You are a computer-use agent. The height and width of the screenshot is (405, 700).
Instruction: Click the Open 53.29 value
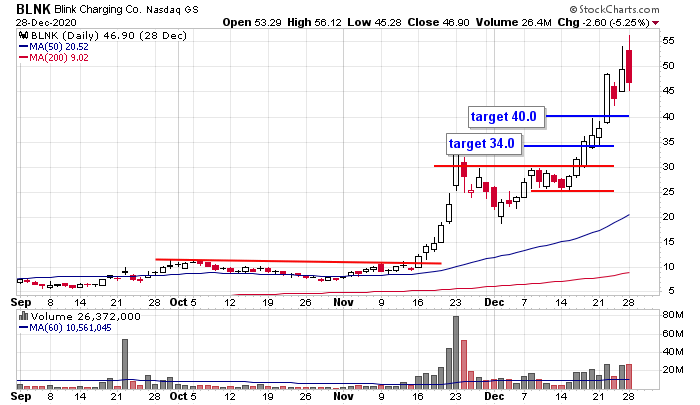pos(252,22)
